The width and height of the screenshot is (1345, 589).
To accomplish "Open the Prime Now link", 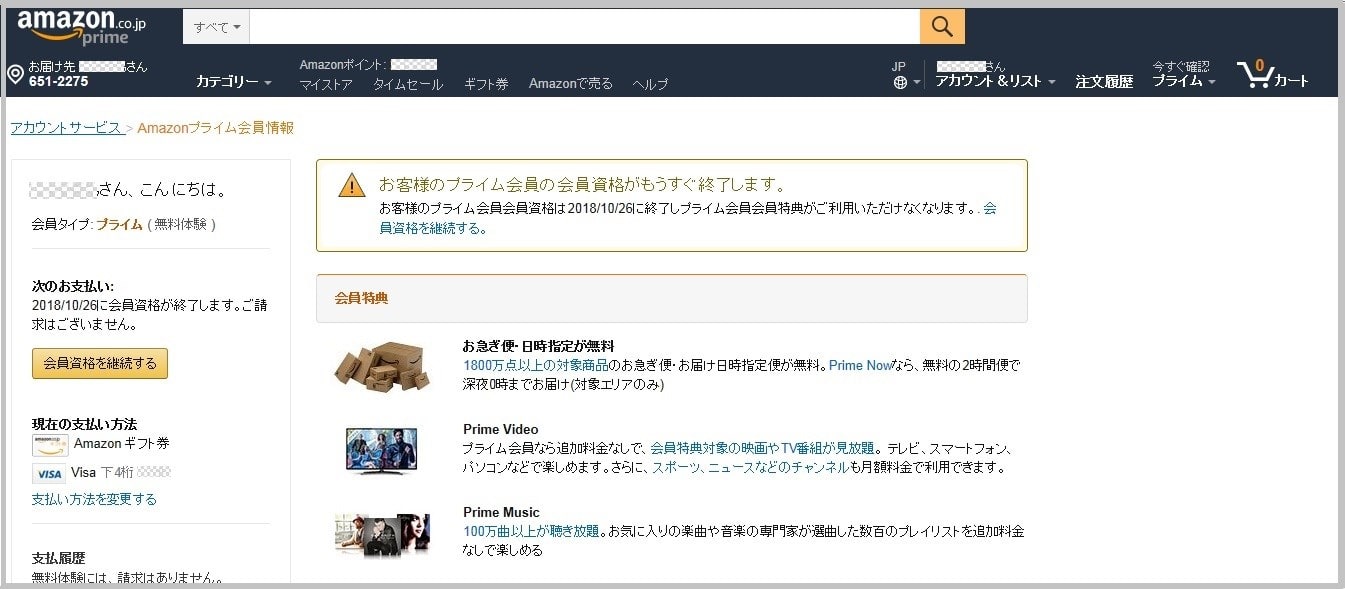I will tap(860, 366).
